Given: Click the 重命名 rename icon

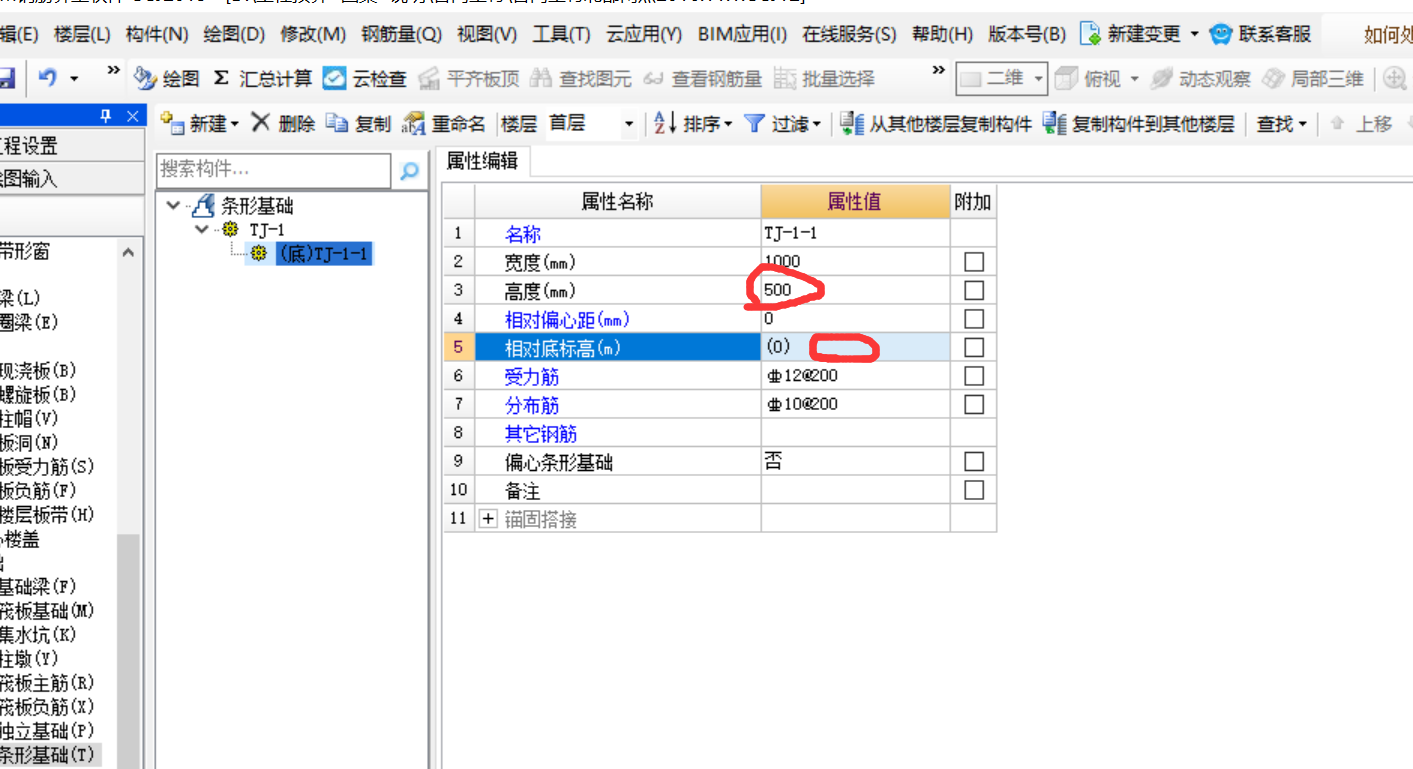Looking at the screenshot, I should 413,123.
